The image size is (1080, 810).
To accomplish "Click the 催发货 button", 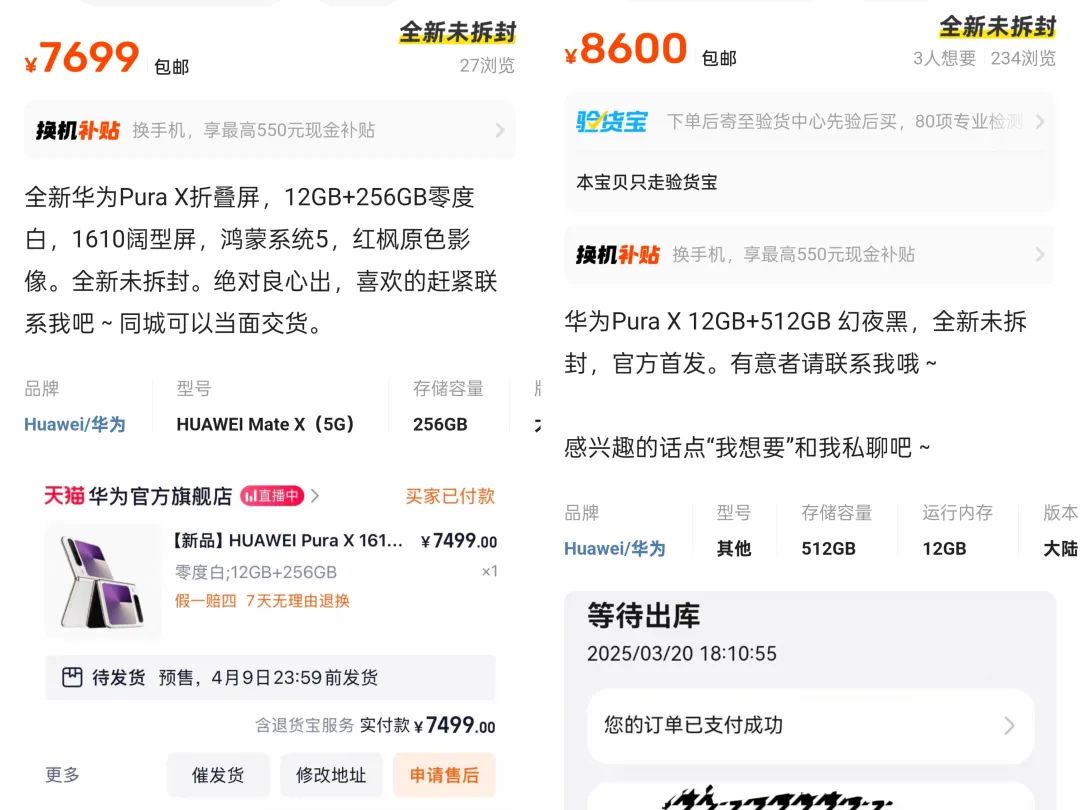I will coord(218,776).
